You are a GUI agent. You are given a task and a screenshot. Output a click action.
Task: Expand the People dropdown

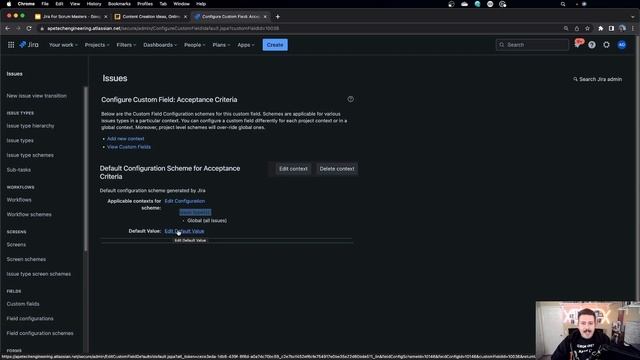tap(194, 45)
